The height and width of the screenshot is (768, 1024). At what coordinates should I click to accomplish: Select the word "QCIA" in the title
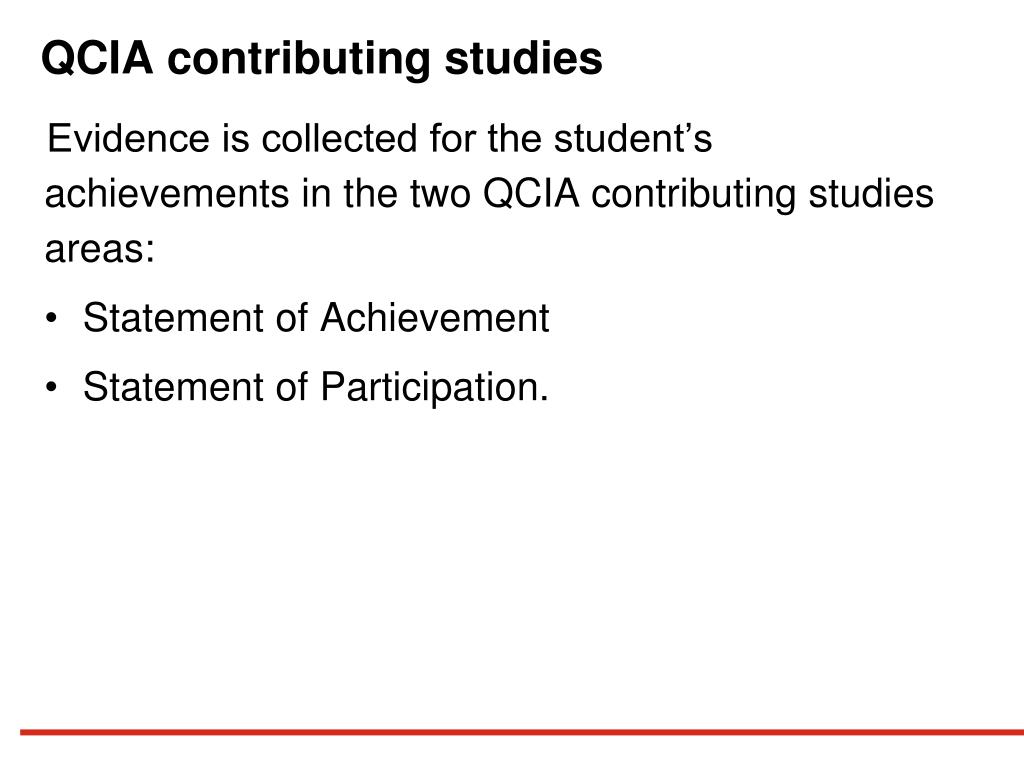point(97,58)
